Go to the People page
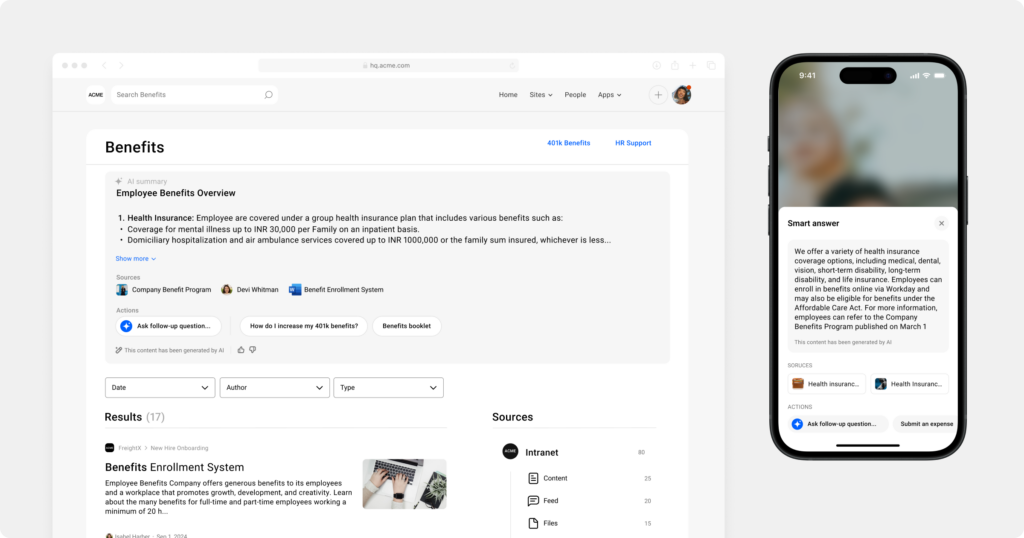1024x538 pixels. point(575,95)
